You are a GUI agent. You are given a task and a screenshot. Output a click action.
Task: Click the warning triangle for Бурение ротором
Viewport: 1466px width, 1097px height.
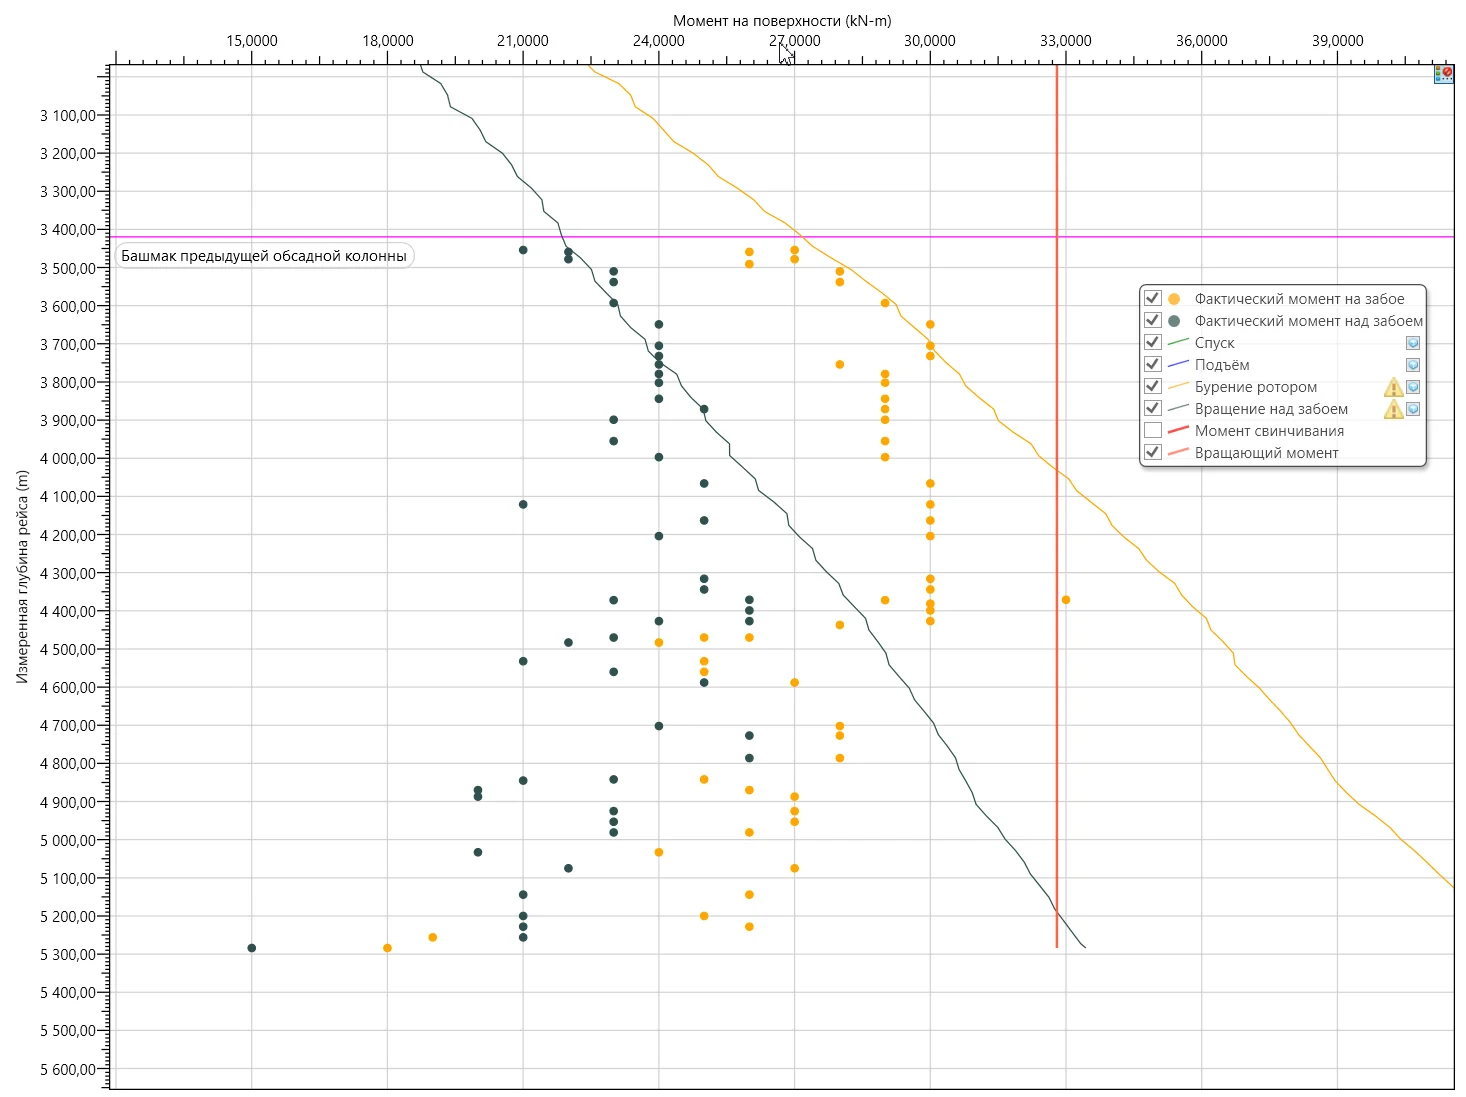(1393, 387)
